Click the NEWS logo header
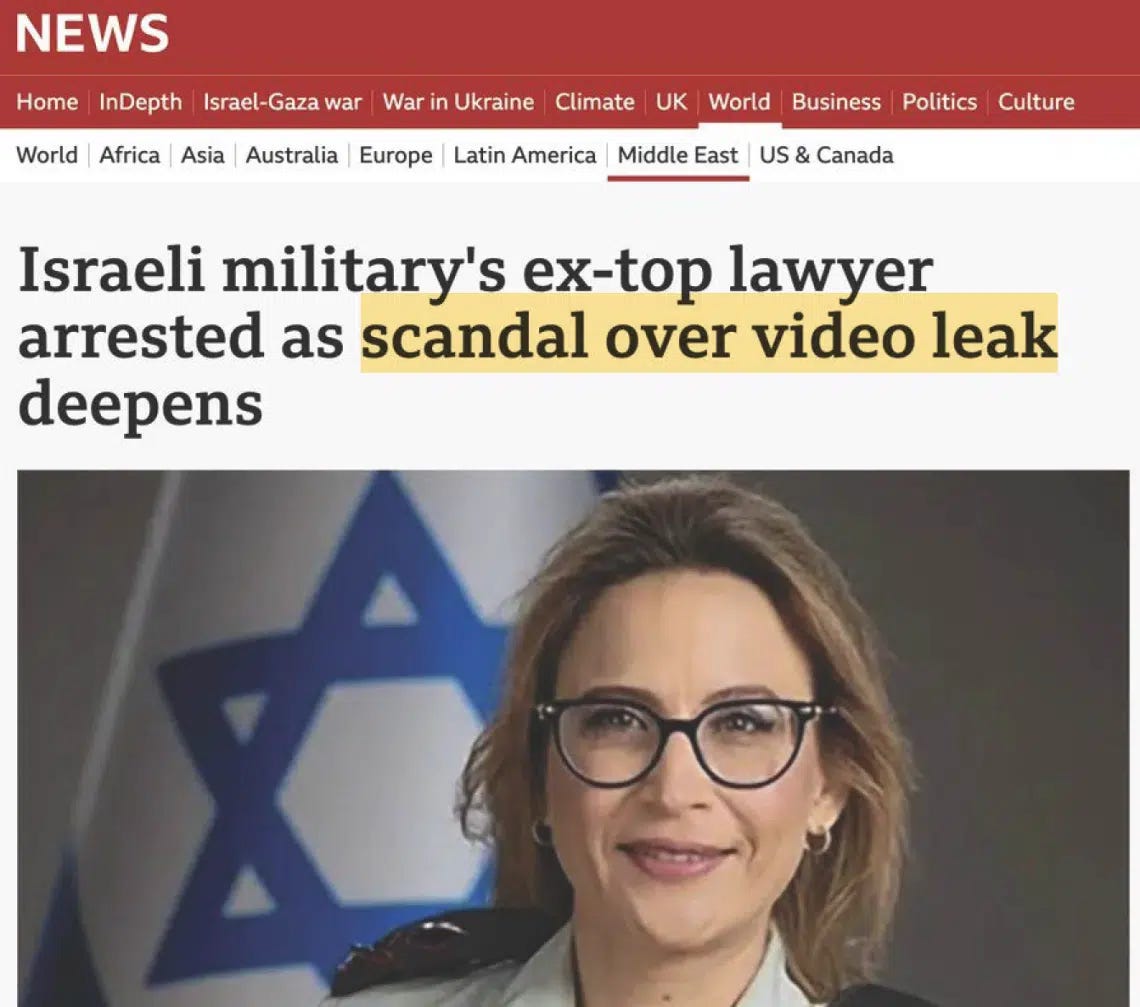The height and width of the screenshot is (1007, 1140). point(92,33)
